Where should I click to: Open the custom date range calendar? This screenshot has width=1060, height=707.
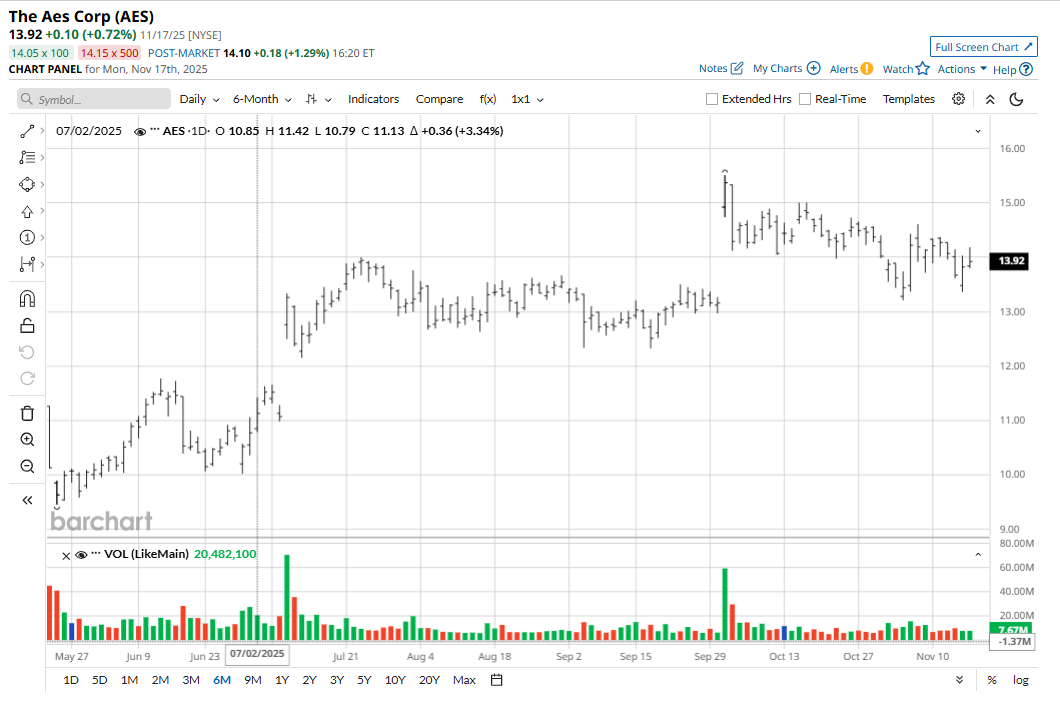pos(496,680)
